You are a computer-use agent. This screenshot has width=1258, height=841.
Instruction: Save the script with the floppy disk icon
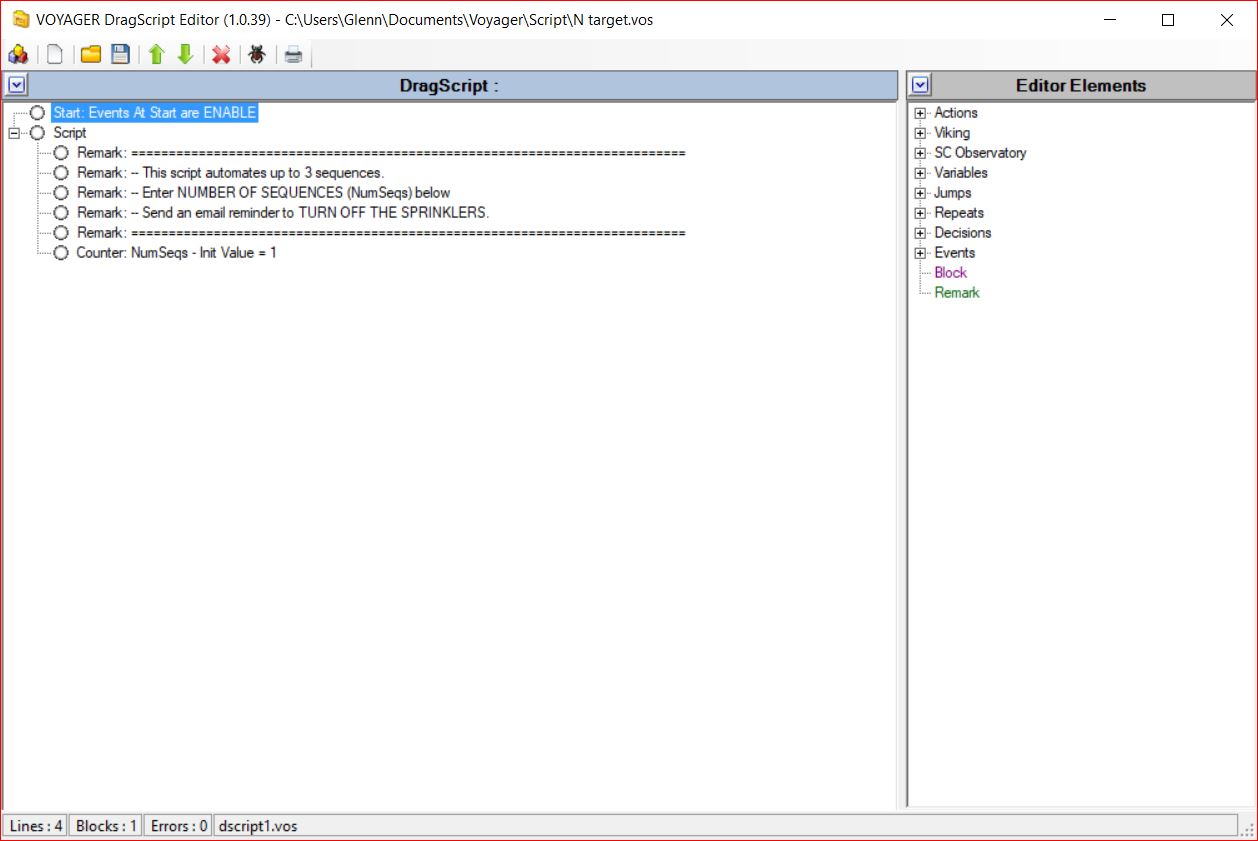coord(120,54)
